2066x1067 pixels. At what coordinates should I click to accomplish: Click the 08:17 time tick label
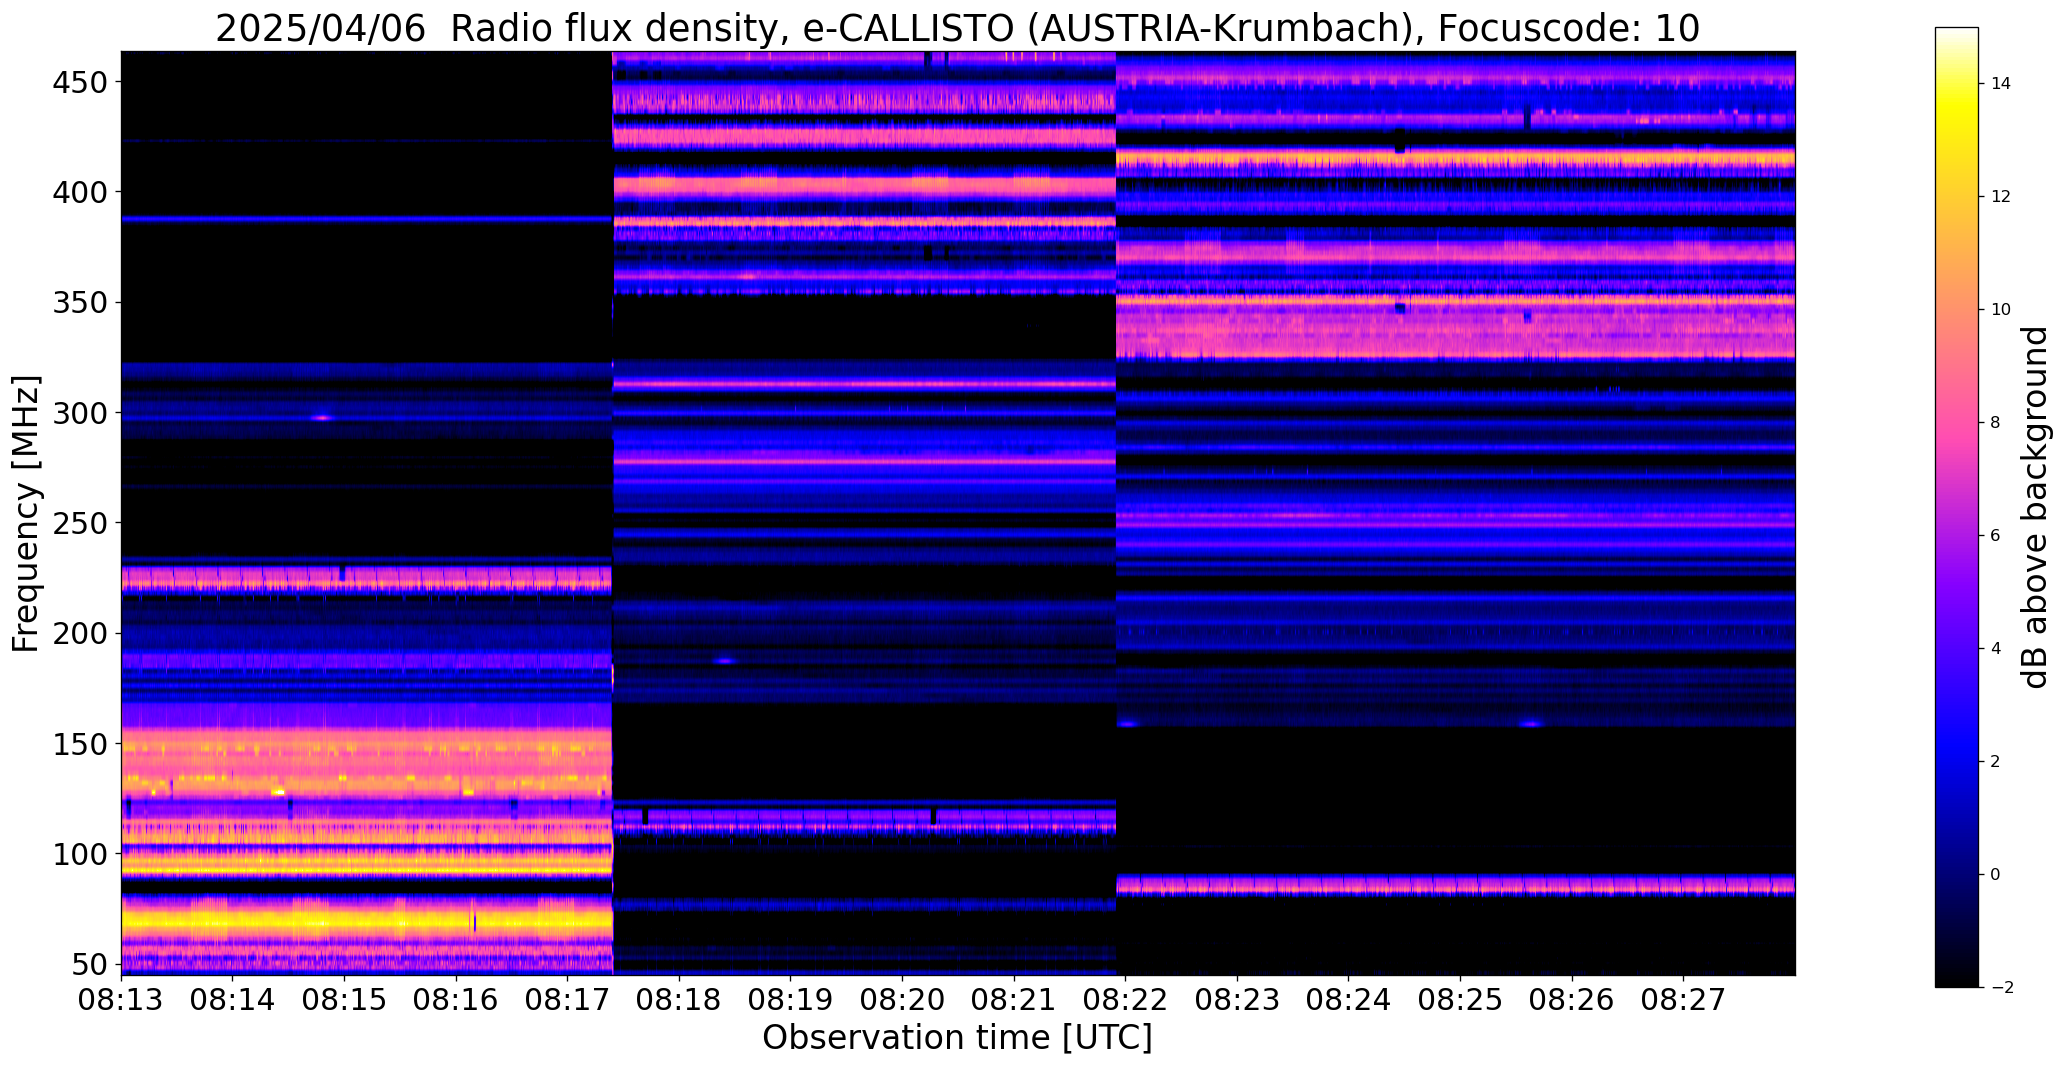pos(568,1000)
